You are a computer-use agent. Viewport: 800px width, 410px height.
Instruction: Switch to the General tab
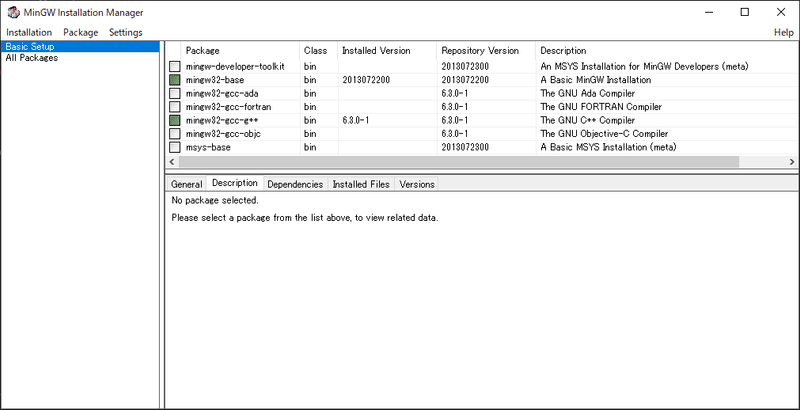(186, 184)
